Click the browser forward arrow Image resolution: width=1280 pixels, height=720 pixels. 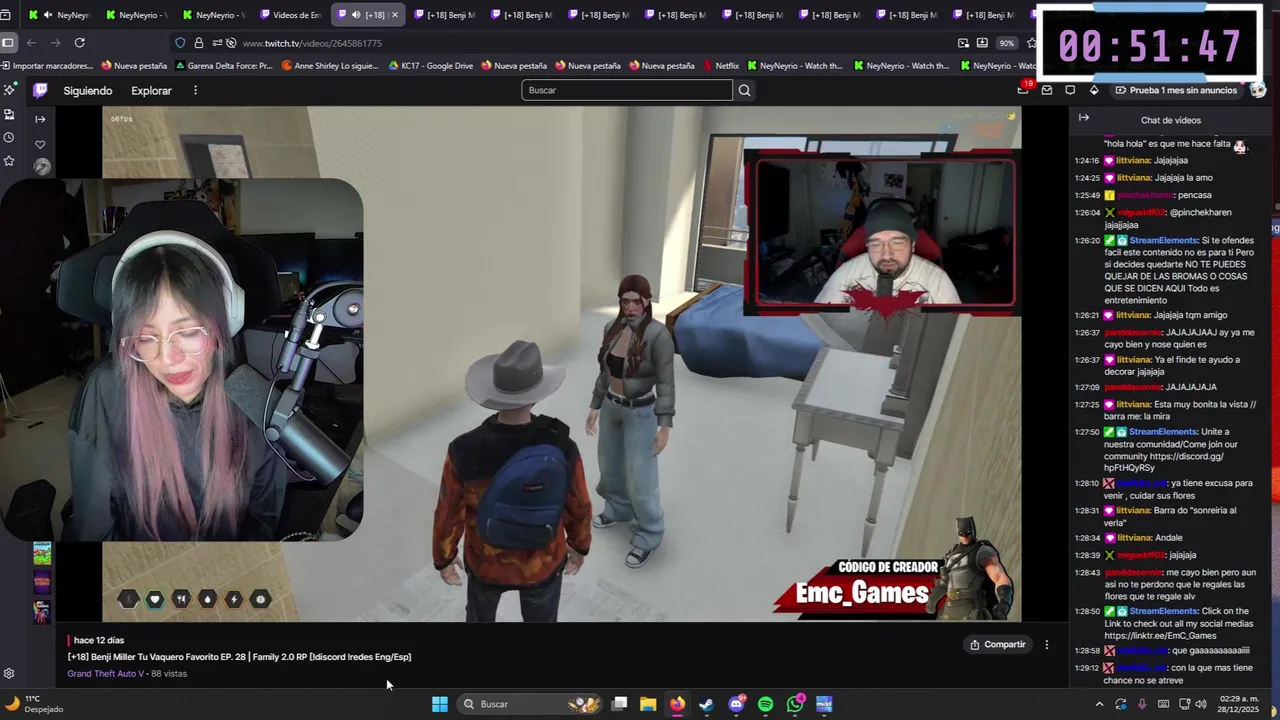[x=55, y=43]
